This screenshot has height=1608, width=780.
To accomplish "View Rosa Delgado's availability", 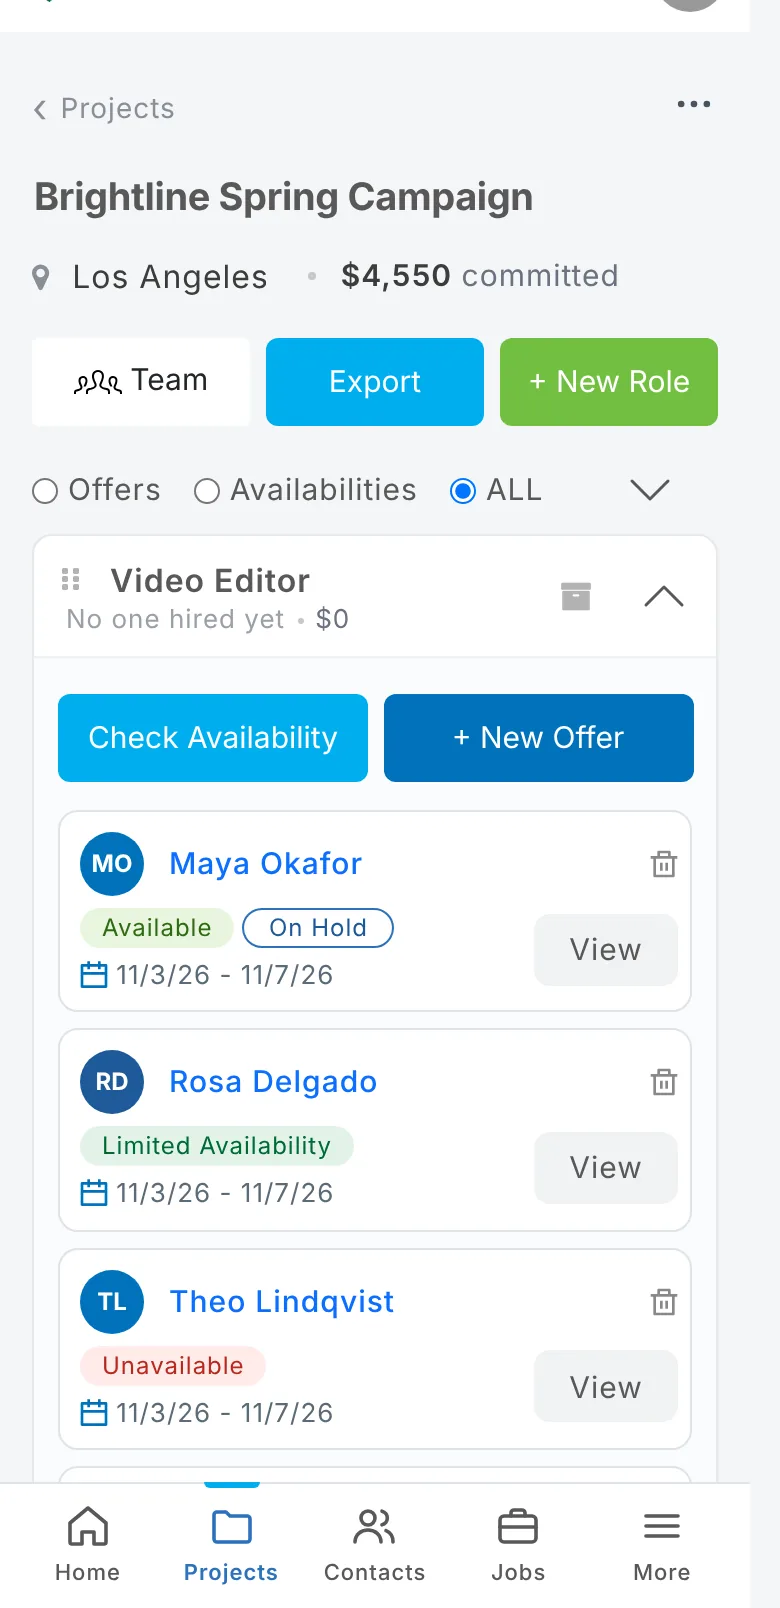I will 606,1168.
